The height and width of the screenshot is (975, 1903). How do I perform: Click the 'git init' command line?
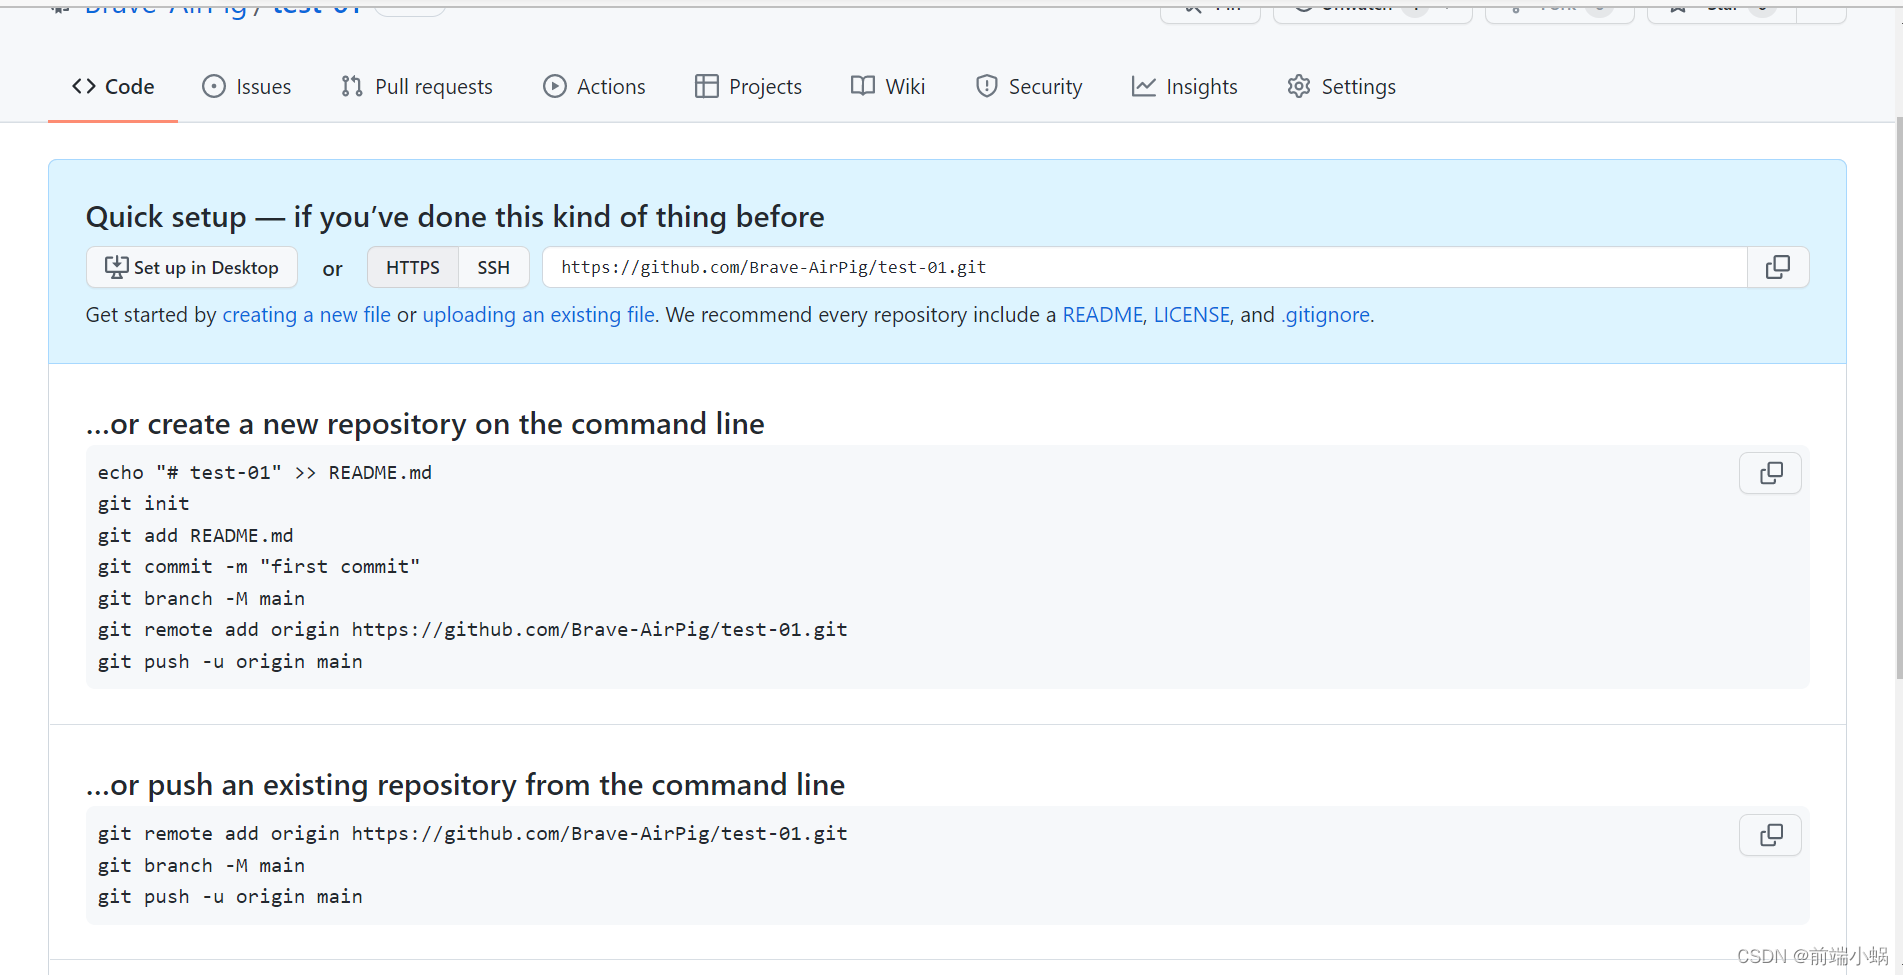(143, 504)
